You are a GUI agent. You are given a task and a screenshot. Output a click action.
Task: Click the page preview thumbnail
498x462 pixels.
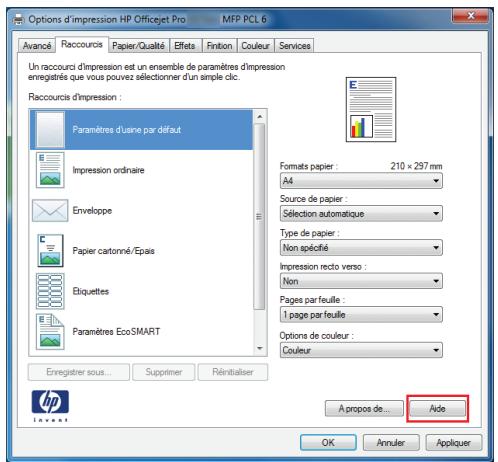tap(371, 109)
